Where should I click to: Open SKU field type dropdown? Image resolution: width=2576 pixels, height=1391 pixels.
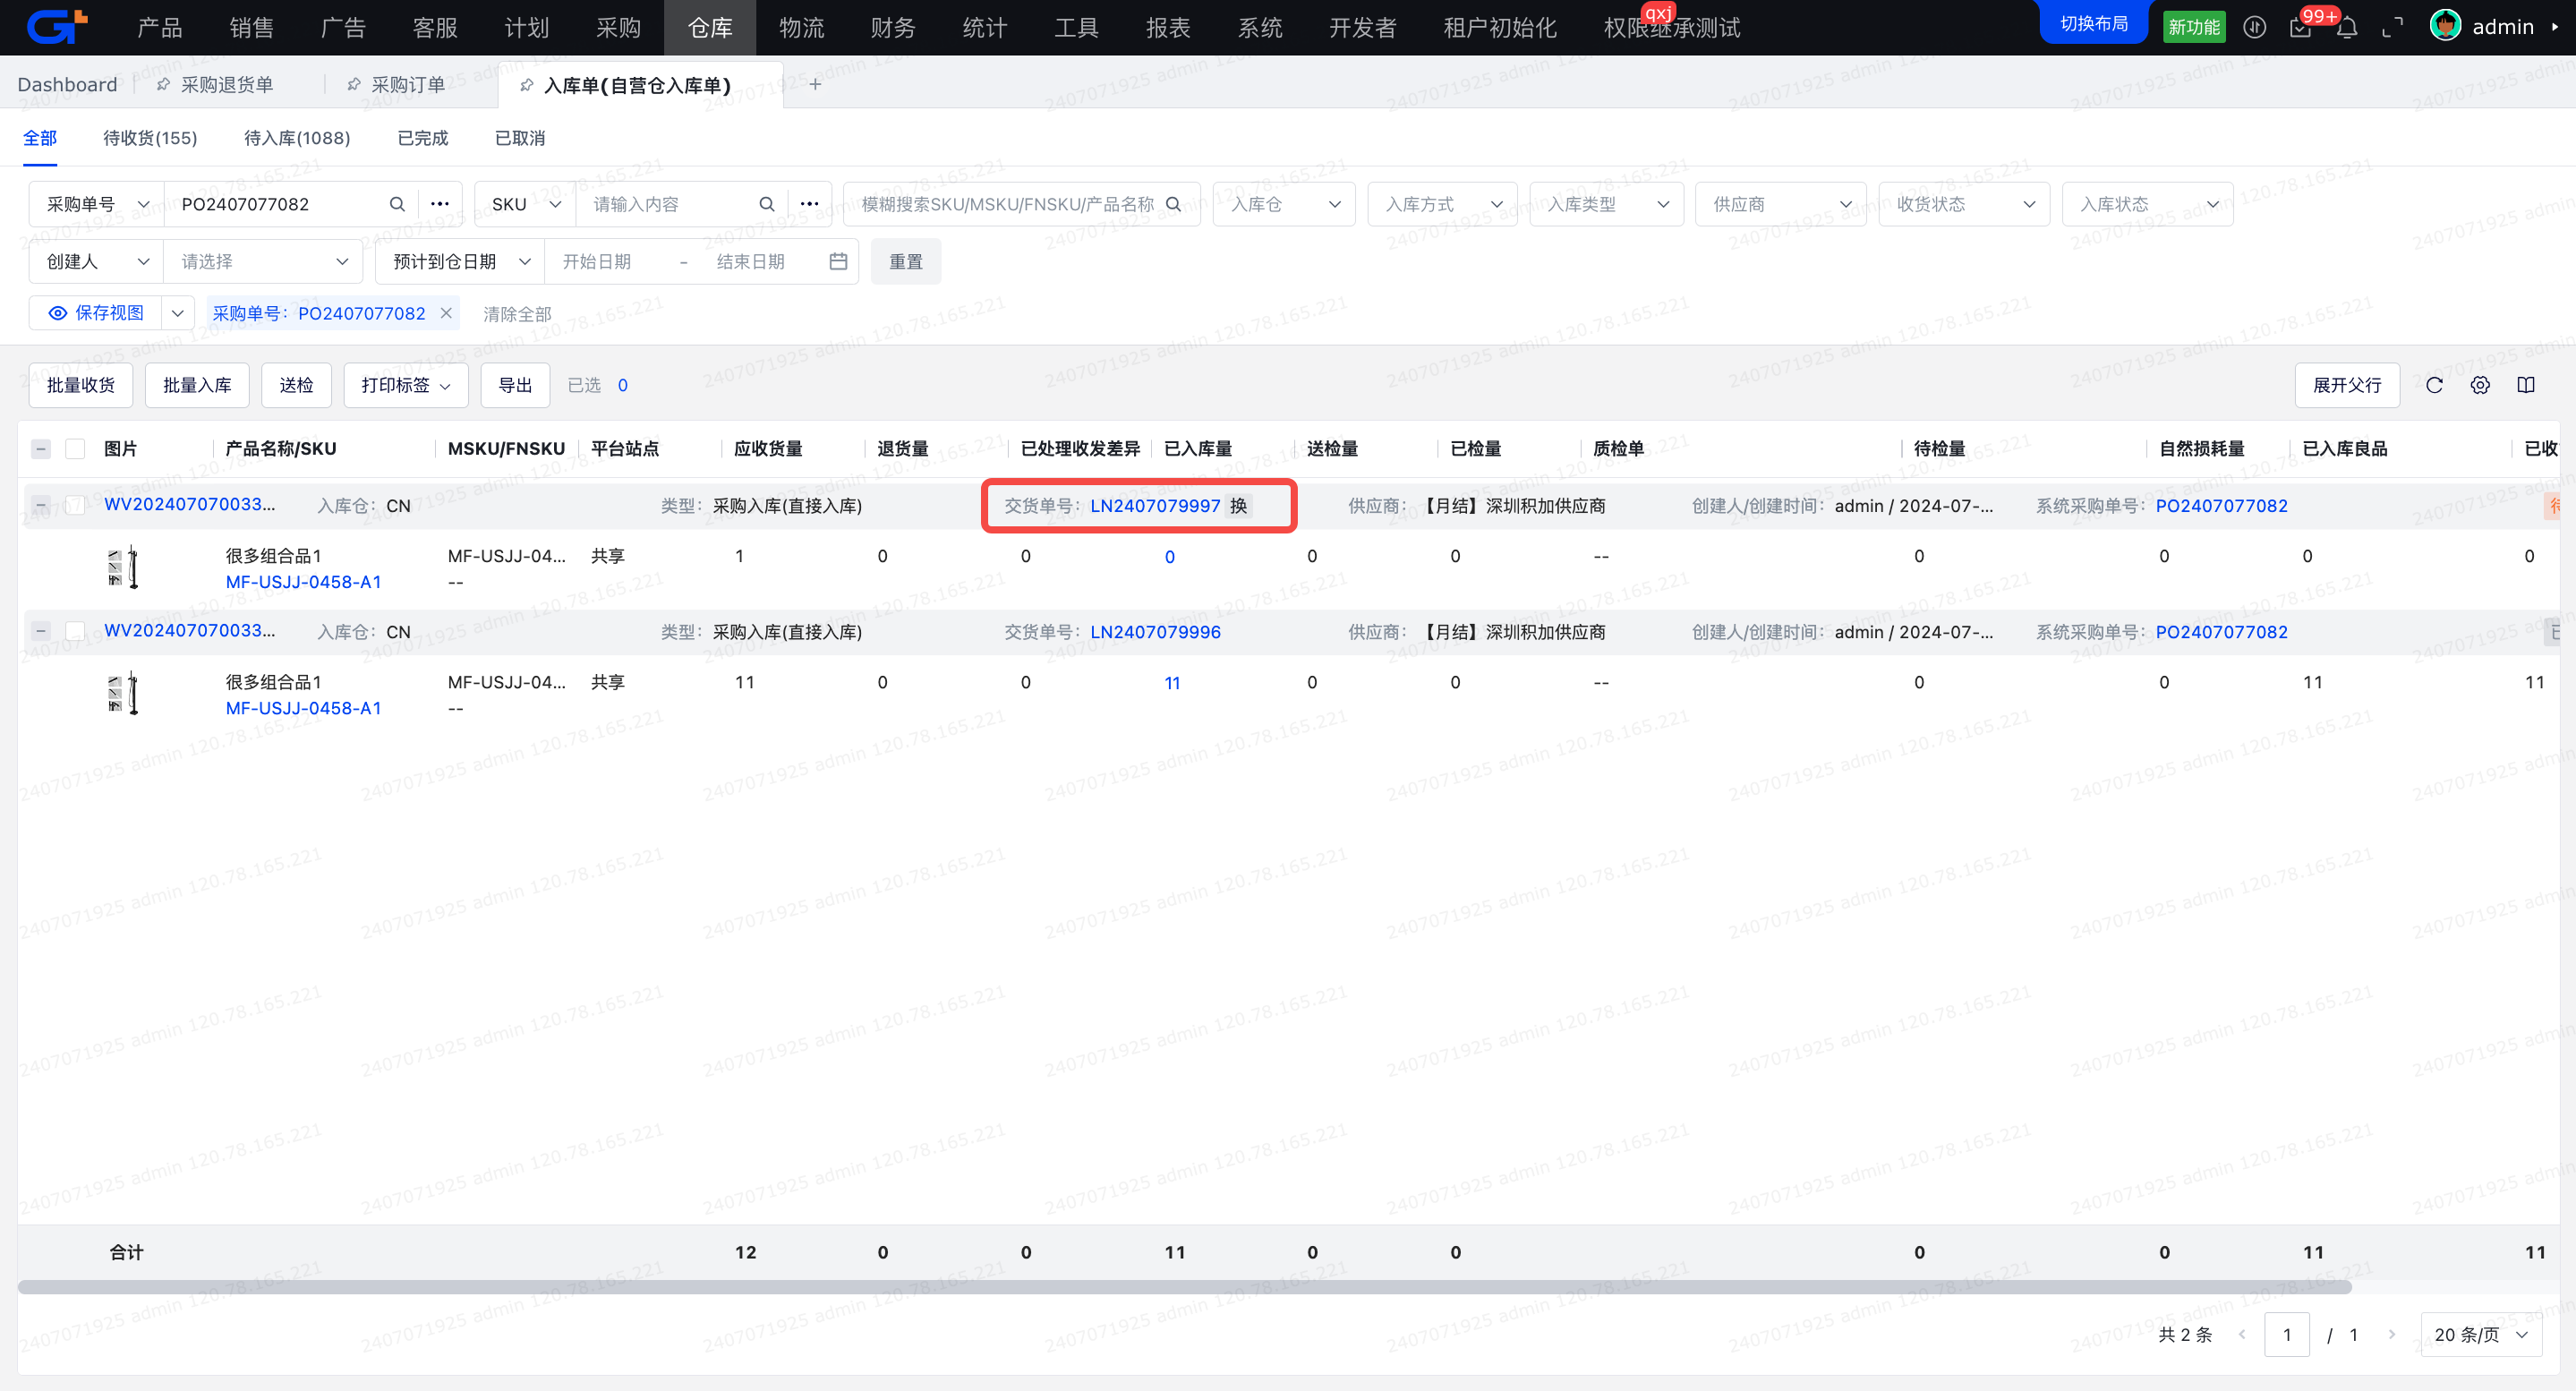click(x=525, y=204)
